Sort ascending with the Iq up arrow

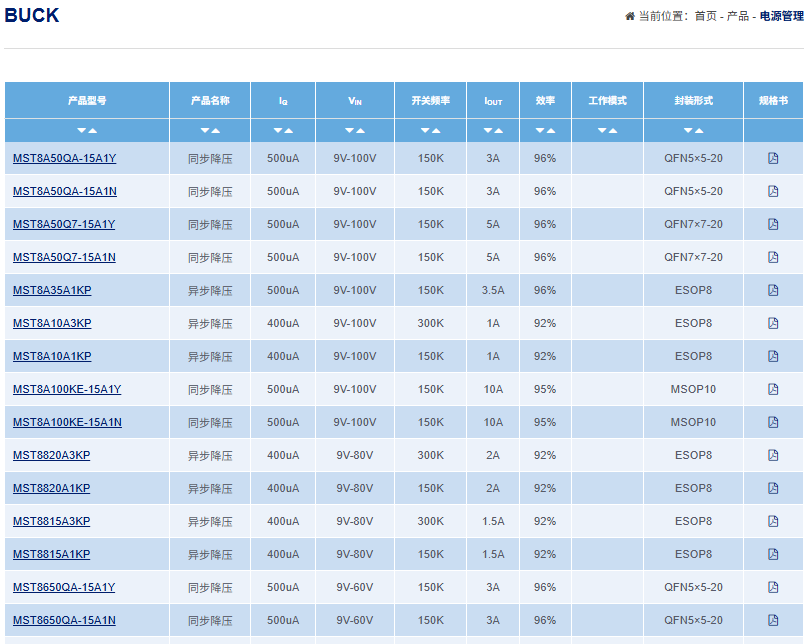tap(288, 131)
